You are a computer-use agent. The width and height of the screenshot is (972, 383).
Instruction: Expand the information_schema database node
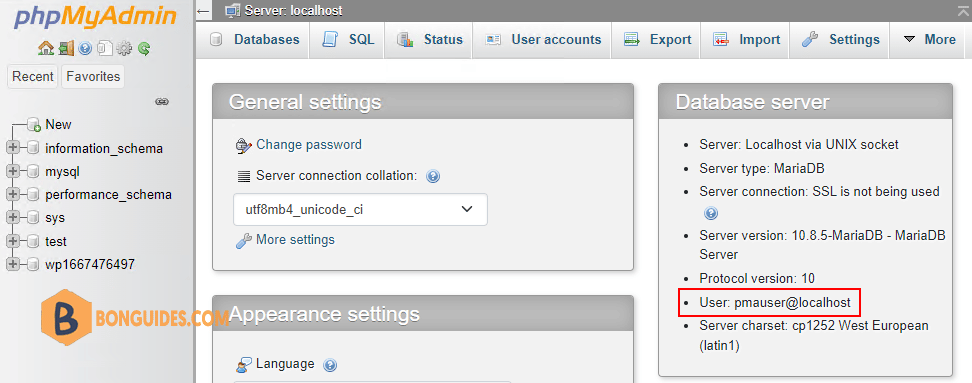[12, 148]
